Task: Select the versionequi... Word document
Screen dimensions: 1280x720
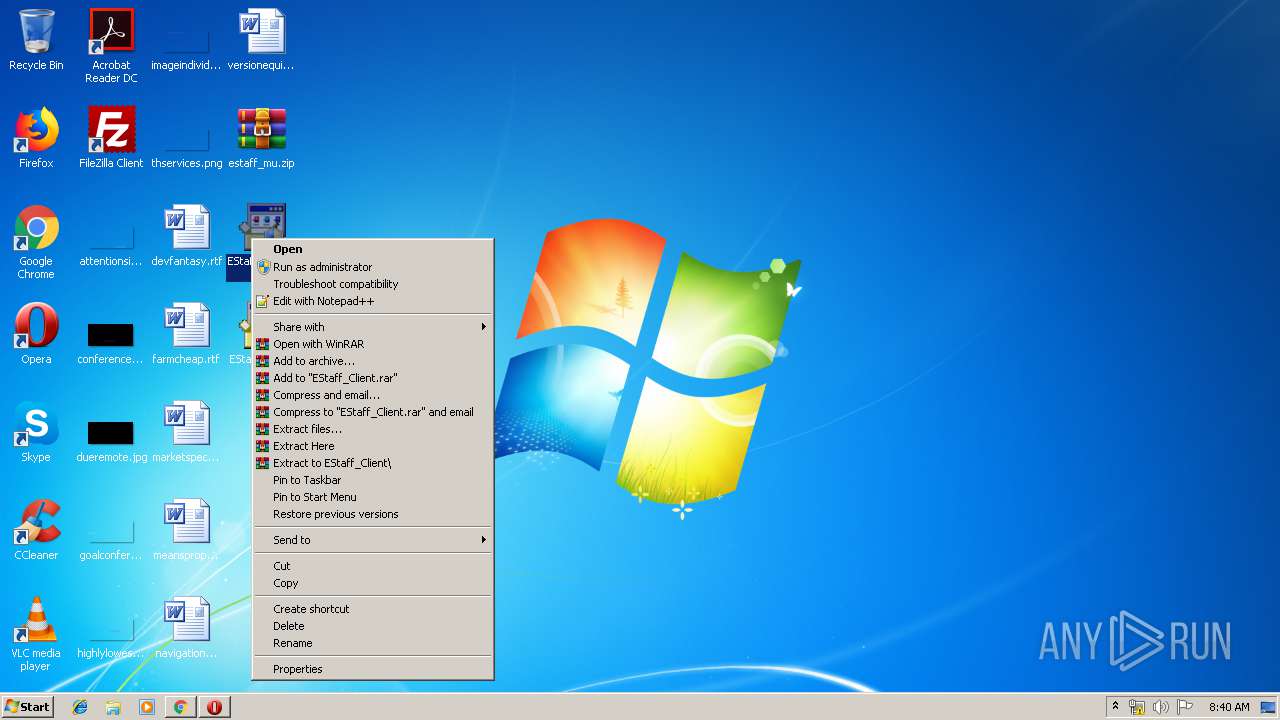Action: pyautogui.click(x=261, y=40)
